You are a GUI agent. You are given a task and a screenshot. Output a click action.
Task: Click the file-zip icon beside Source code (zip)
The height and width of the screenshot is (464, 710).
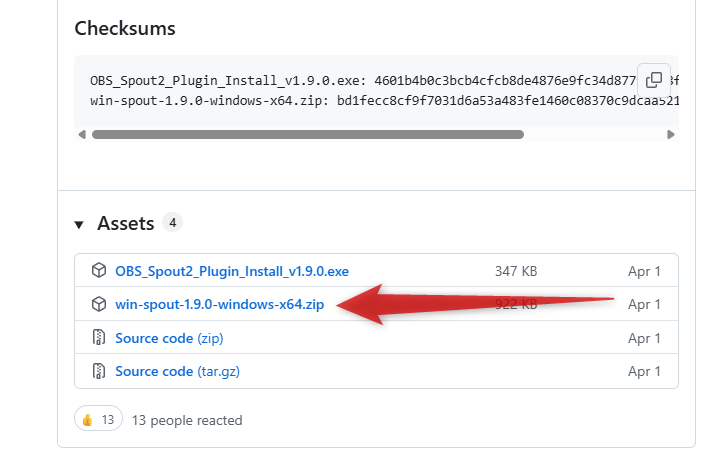pos(99,338)
